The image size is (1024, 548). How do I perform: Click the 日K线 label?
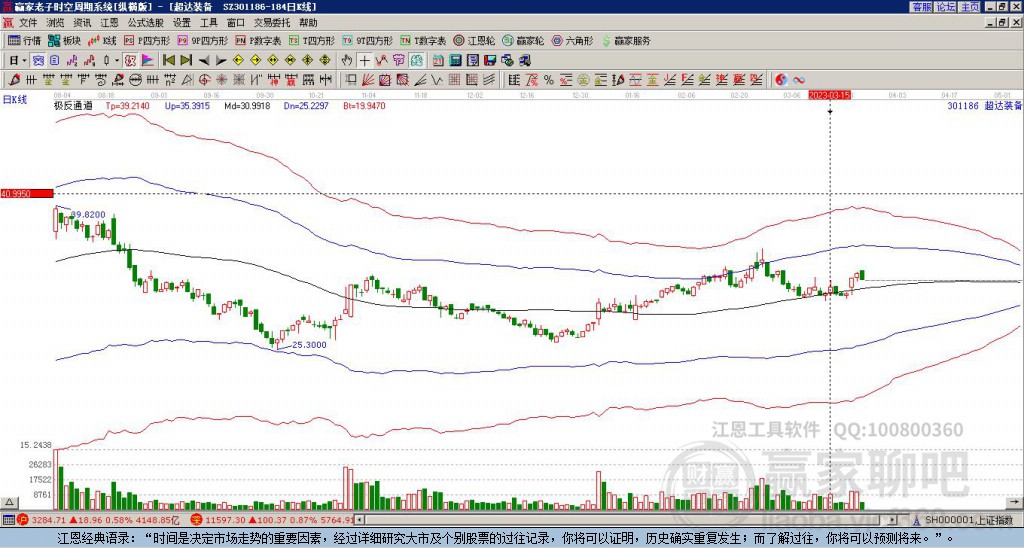click(14, 99)
